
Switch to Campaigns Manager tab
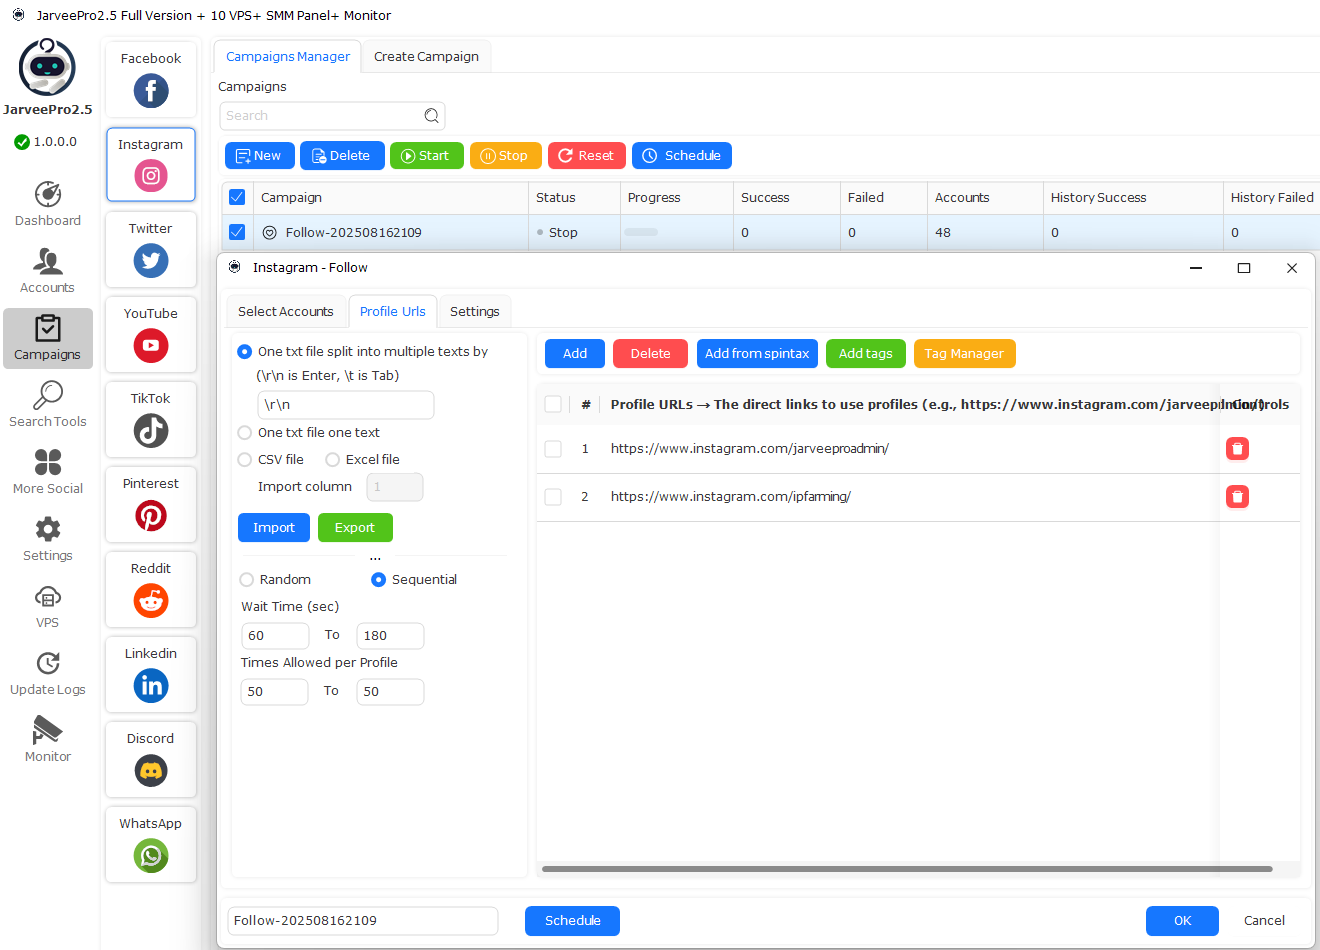[288, 57]
